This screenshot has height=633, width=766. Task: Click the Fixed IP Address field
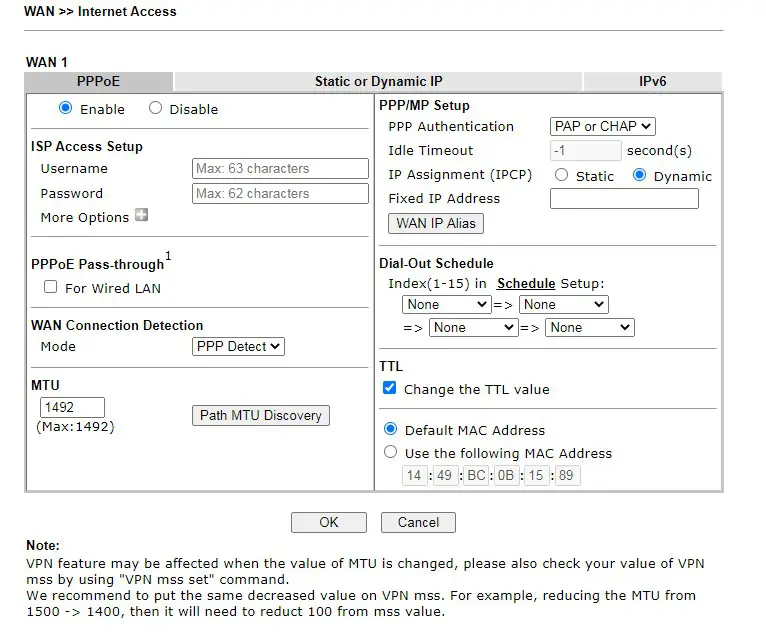pos(624,198)
